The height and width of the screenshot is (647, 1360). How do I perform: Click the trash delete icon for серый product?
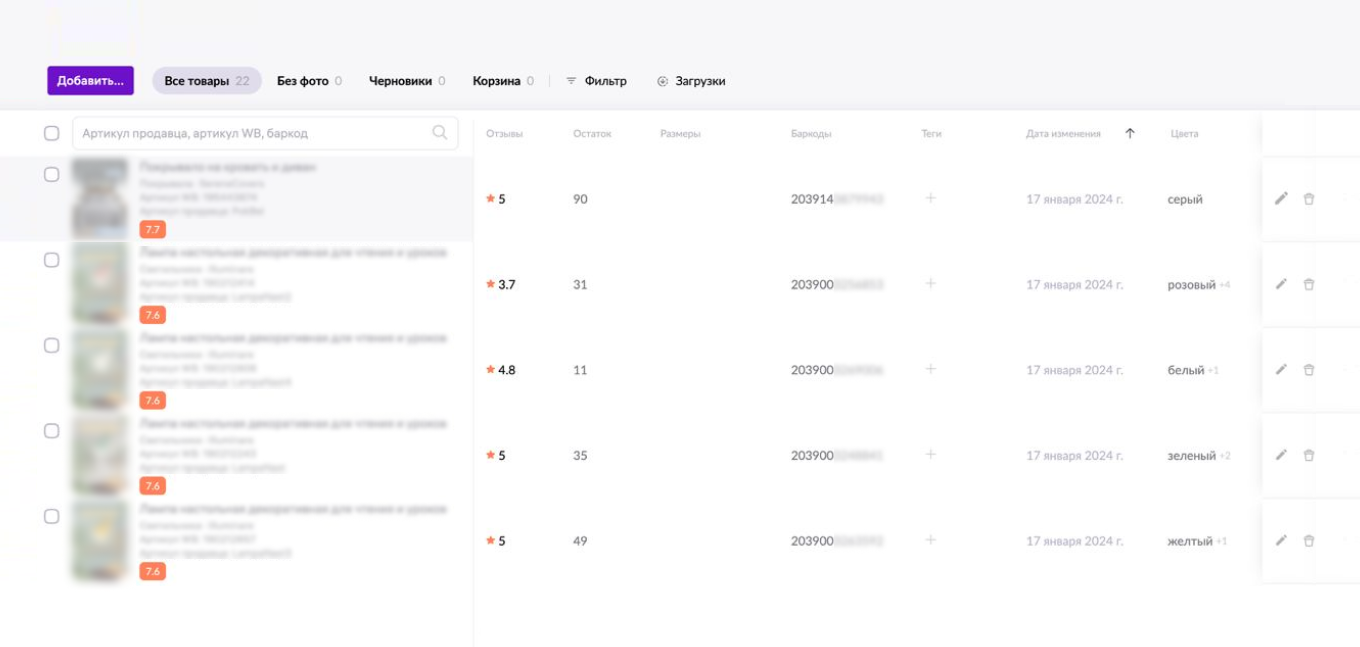1309,199
